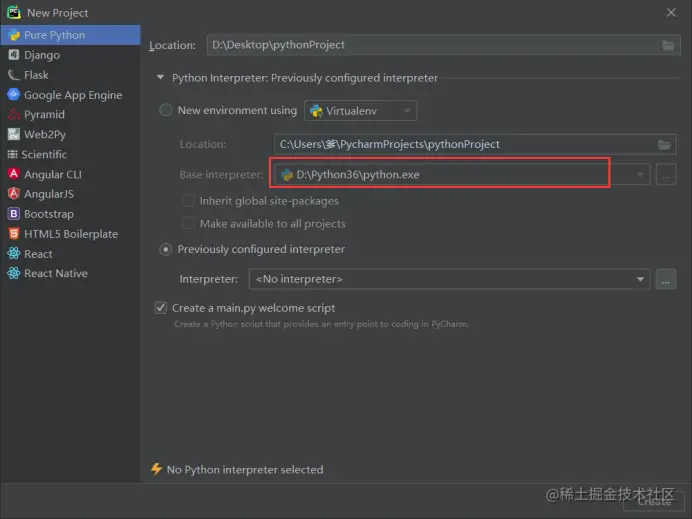
Task: Choose React project type
Action: (x=70, y=254)
